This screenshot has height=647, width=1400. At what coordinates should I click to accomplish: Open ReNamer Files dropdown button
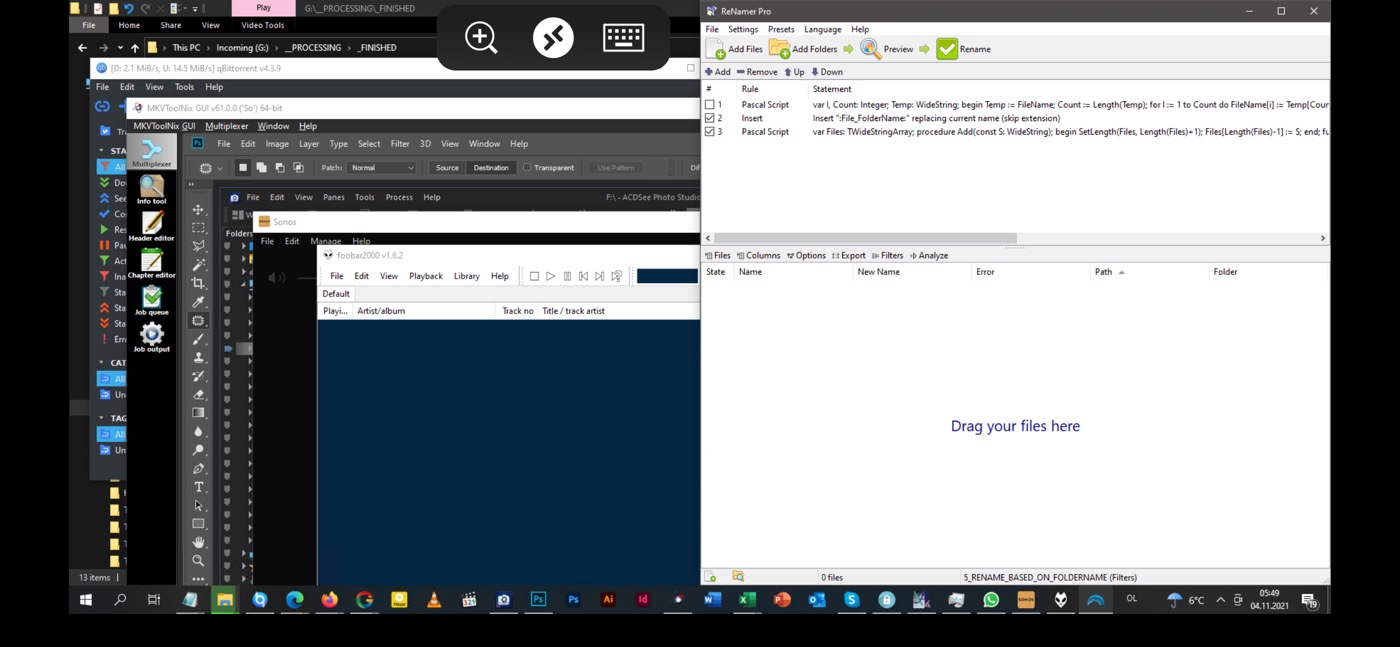(718, 256)
